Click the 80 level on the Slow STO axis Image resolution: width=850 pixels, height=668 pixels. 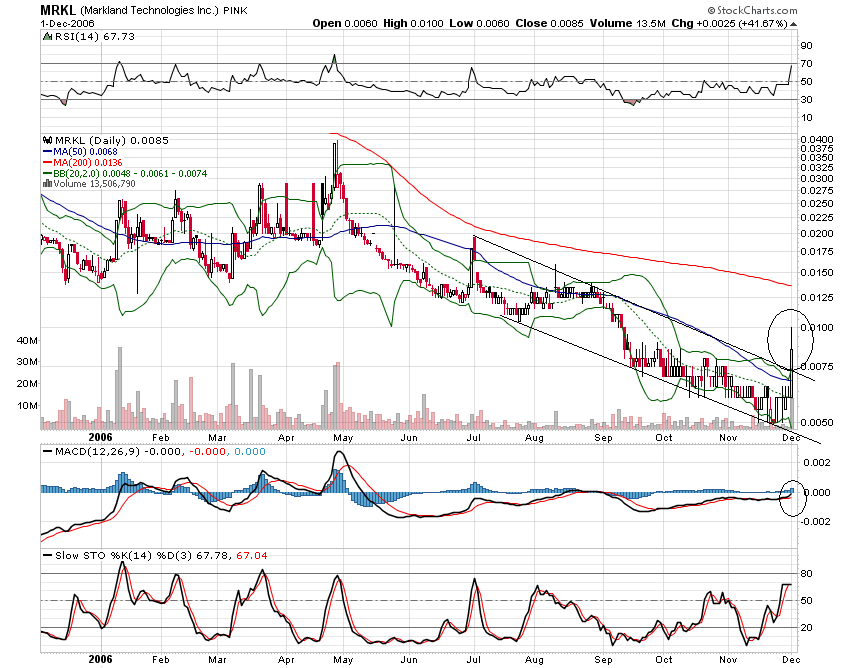coord(807,574)
